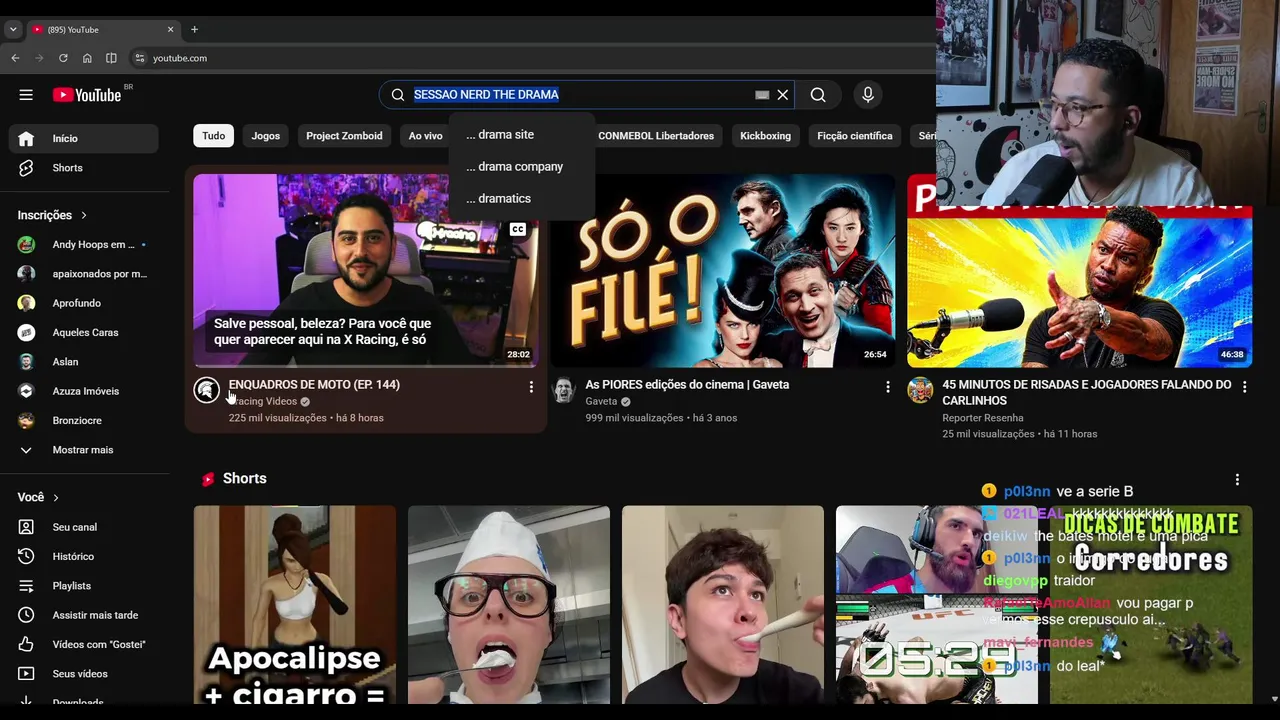Click the browser home icon
Image resolution: width=1280 pixels, height=720 pixels.
coord(87,58)
